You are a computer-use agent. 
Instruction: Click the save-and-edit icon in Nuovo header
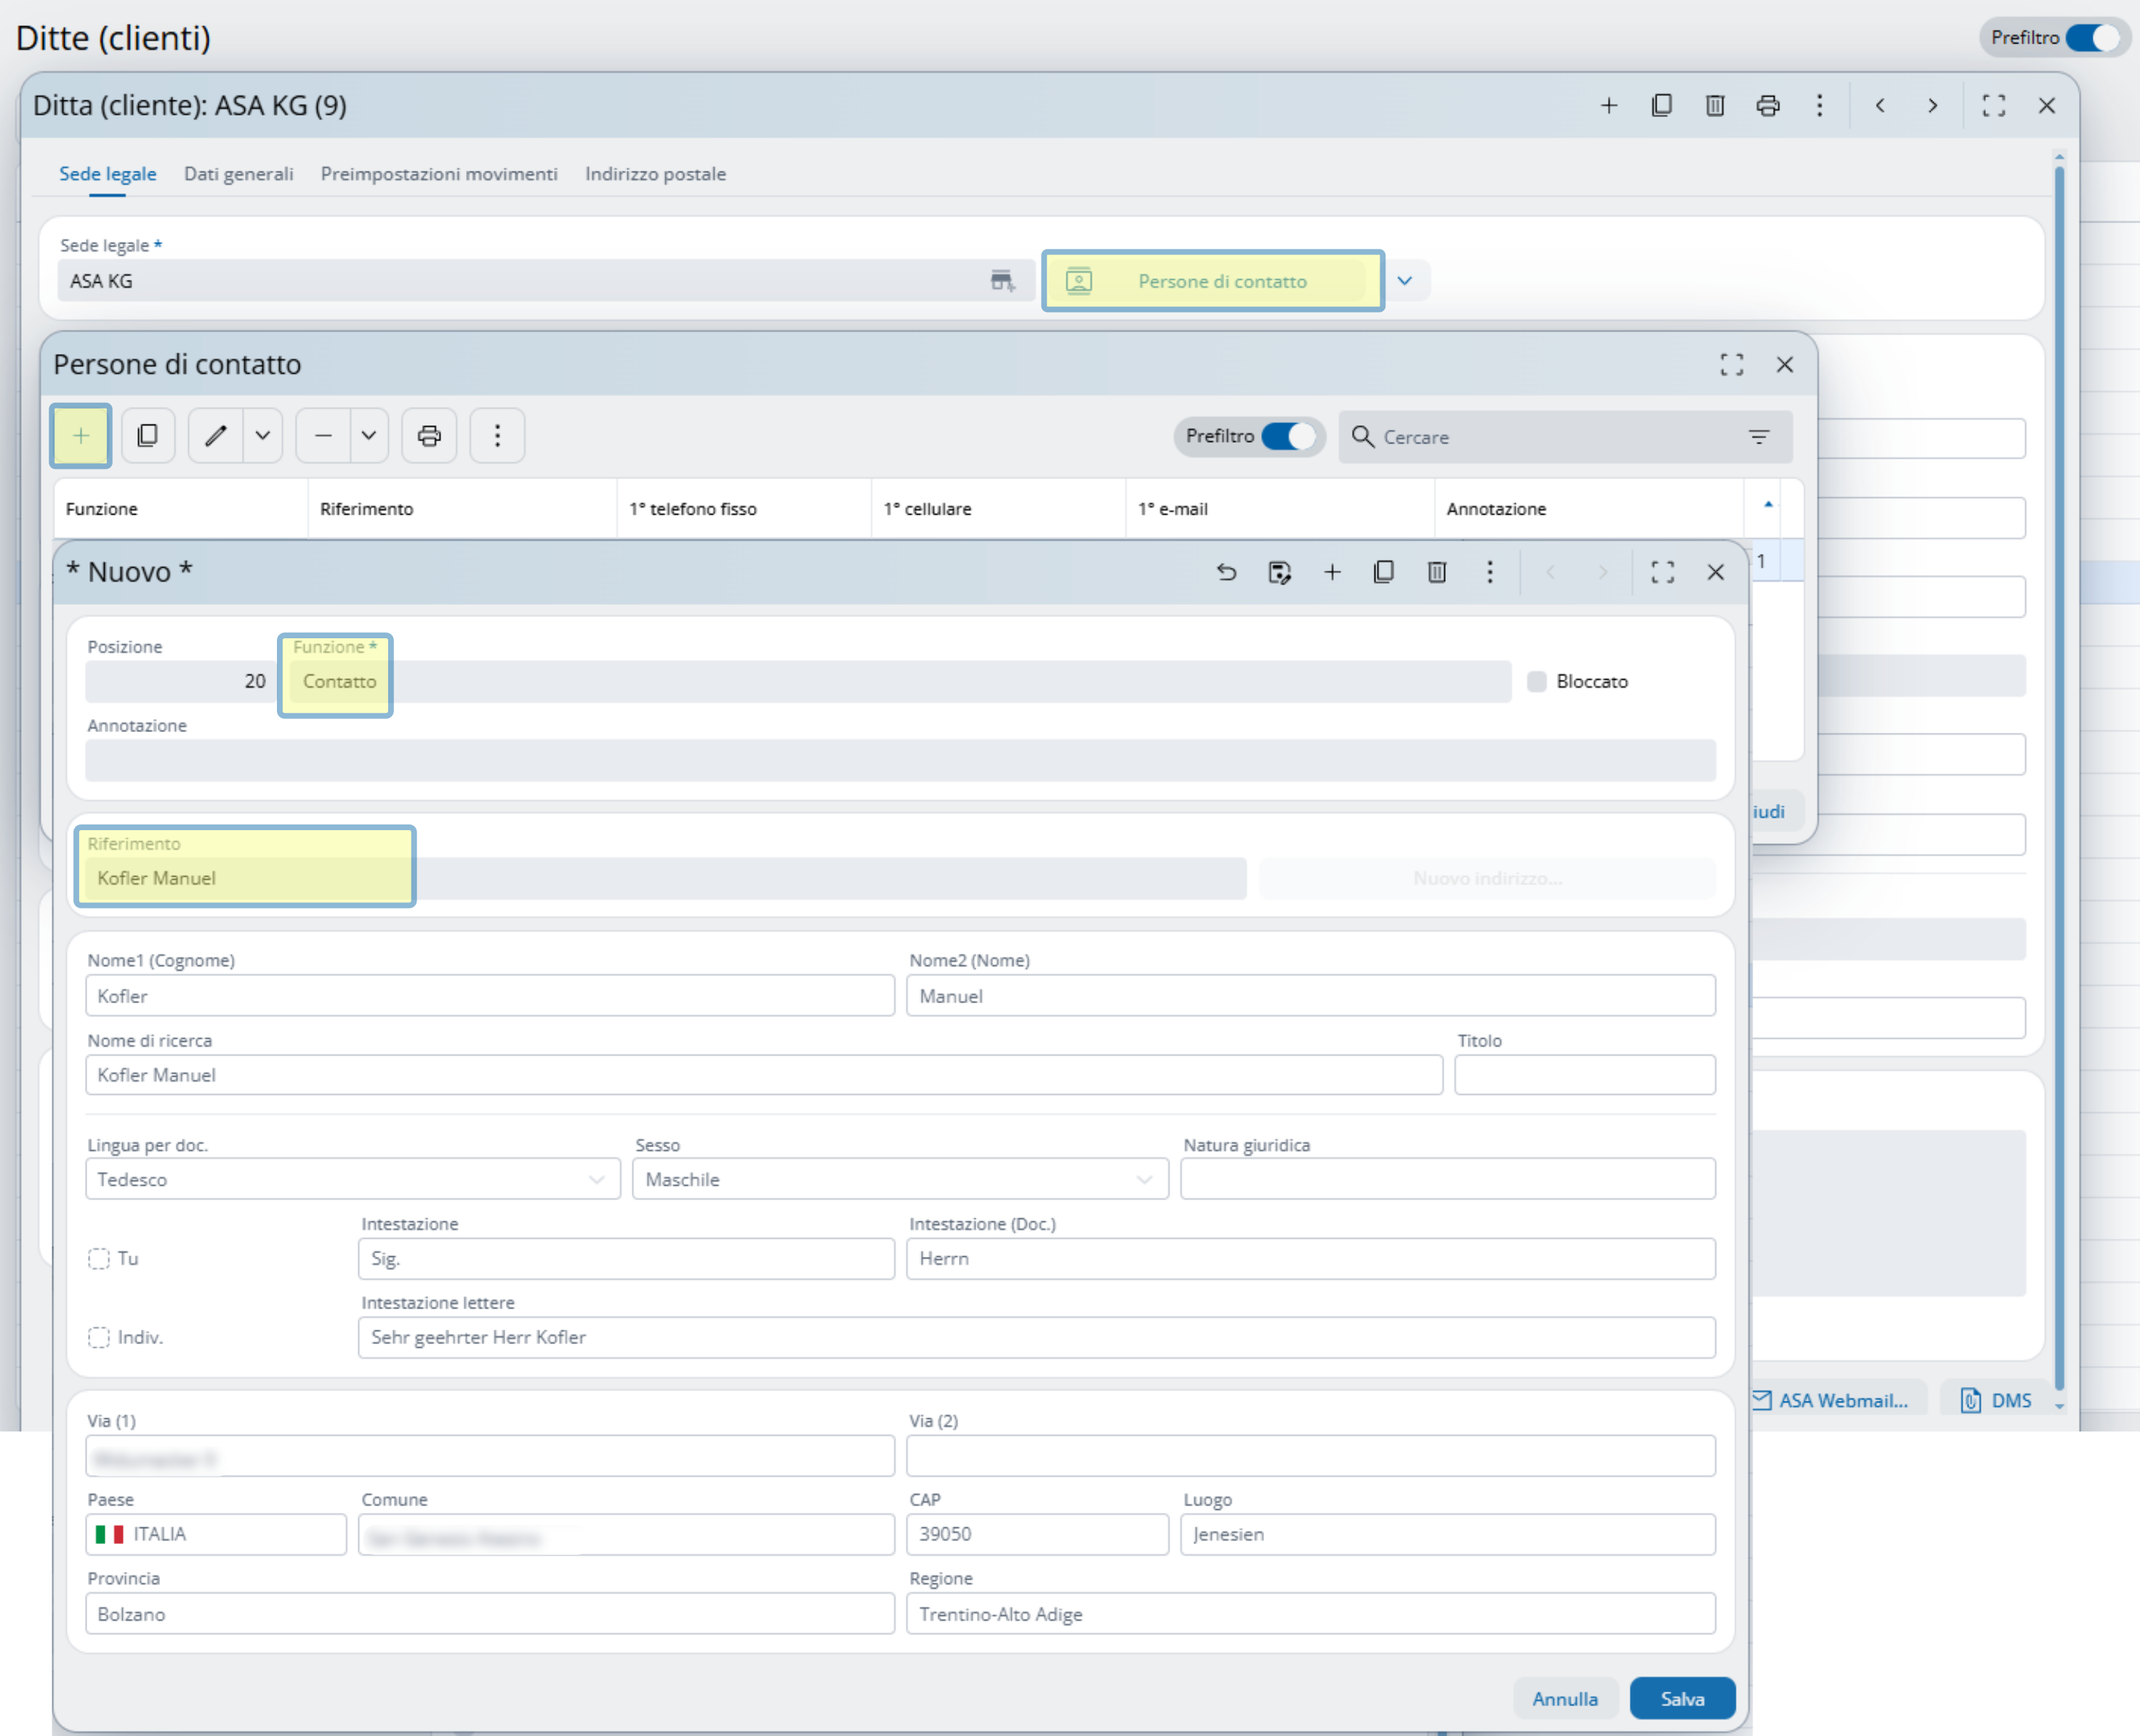pos(1279,572)
